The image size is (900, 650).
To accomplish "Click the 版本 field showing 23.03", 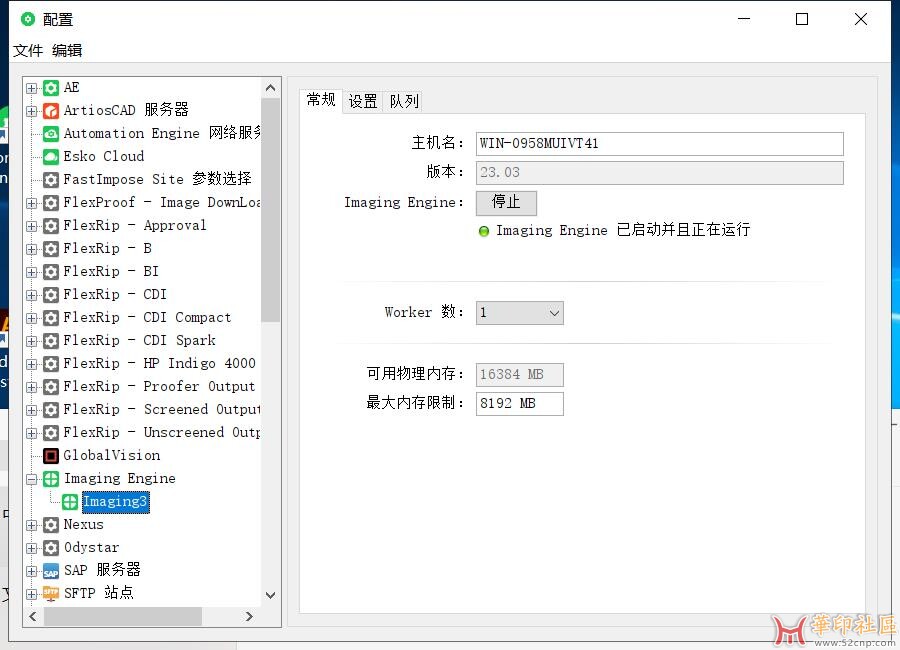I will [660, 173].
